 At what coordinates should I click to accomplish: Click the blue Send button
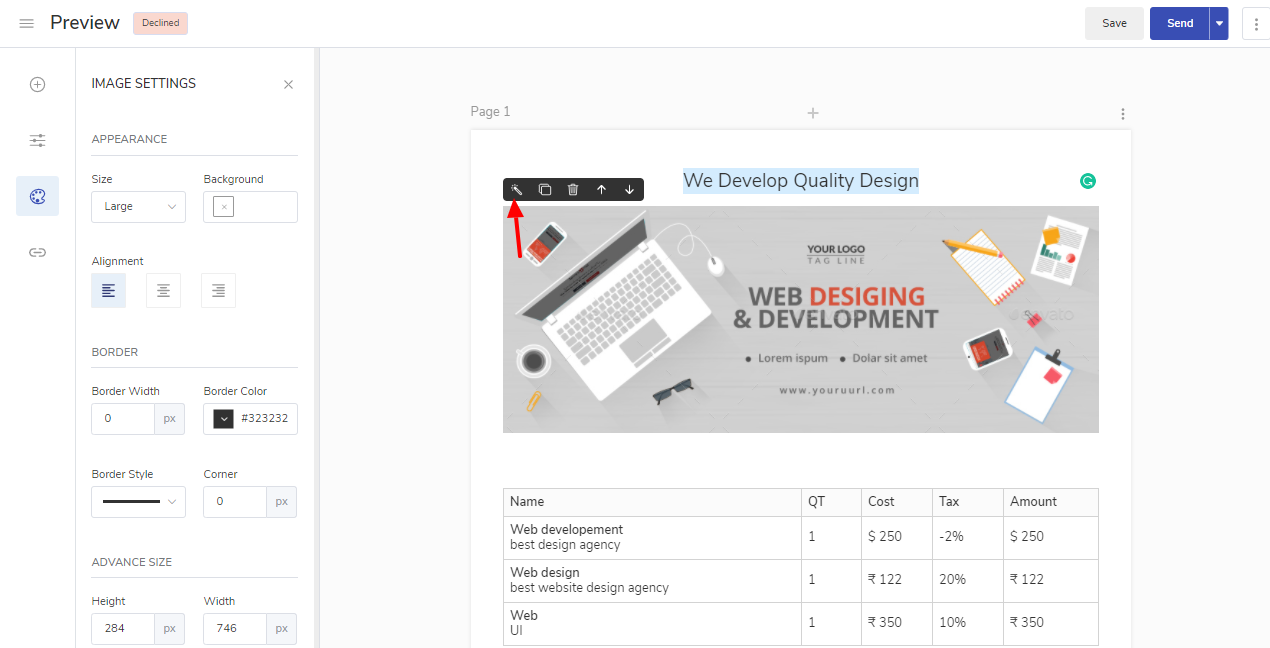pos(1179,23)
